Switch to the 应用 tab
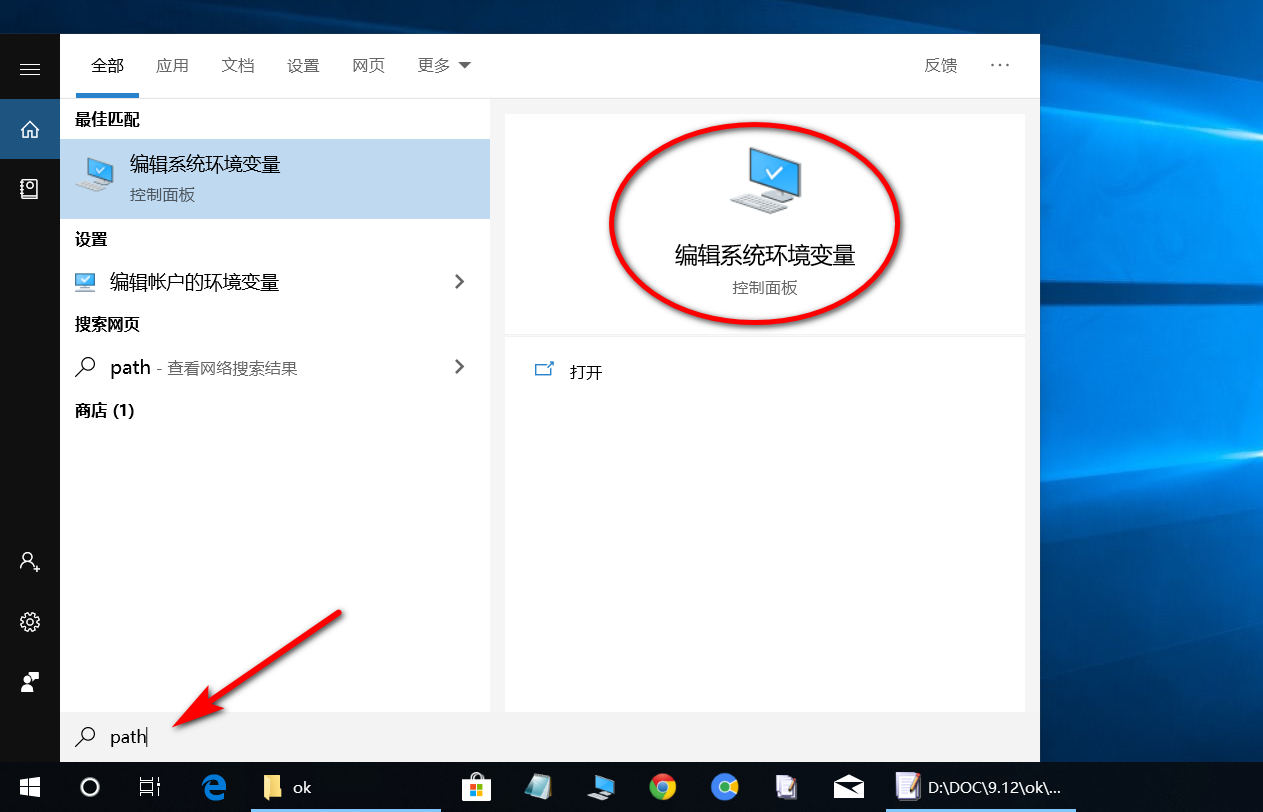The height and width of the screenshot is (812, 1263). (172, 66)
